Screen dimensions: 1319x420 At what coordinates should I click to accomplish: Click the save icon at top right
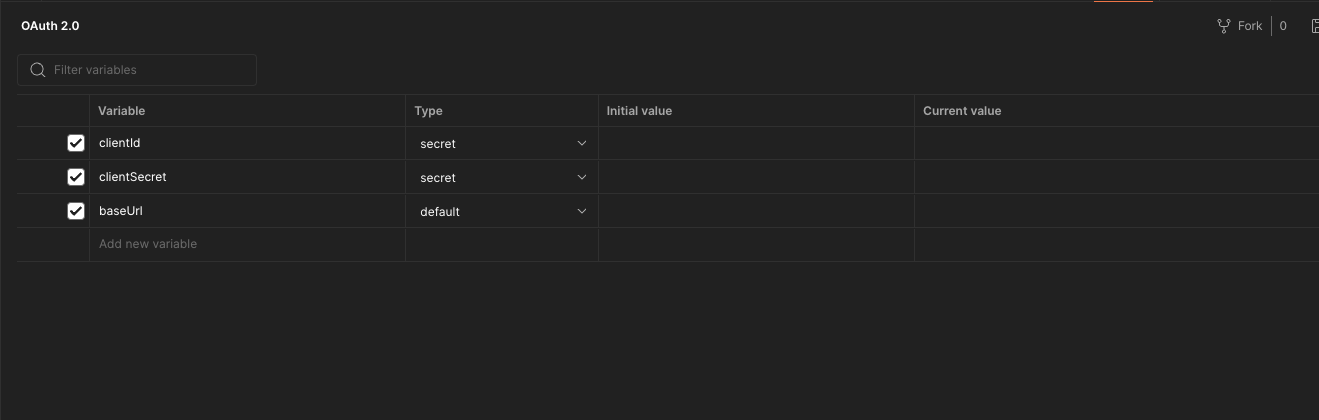(x=1314, y=26)
